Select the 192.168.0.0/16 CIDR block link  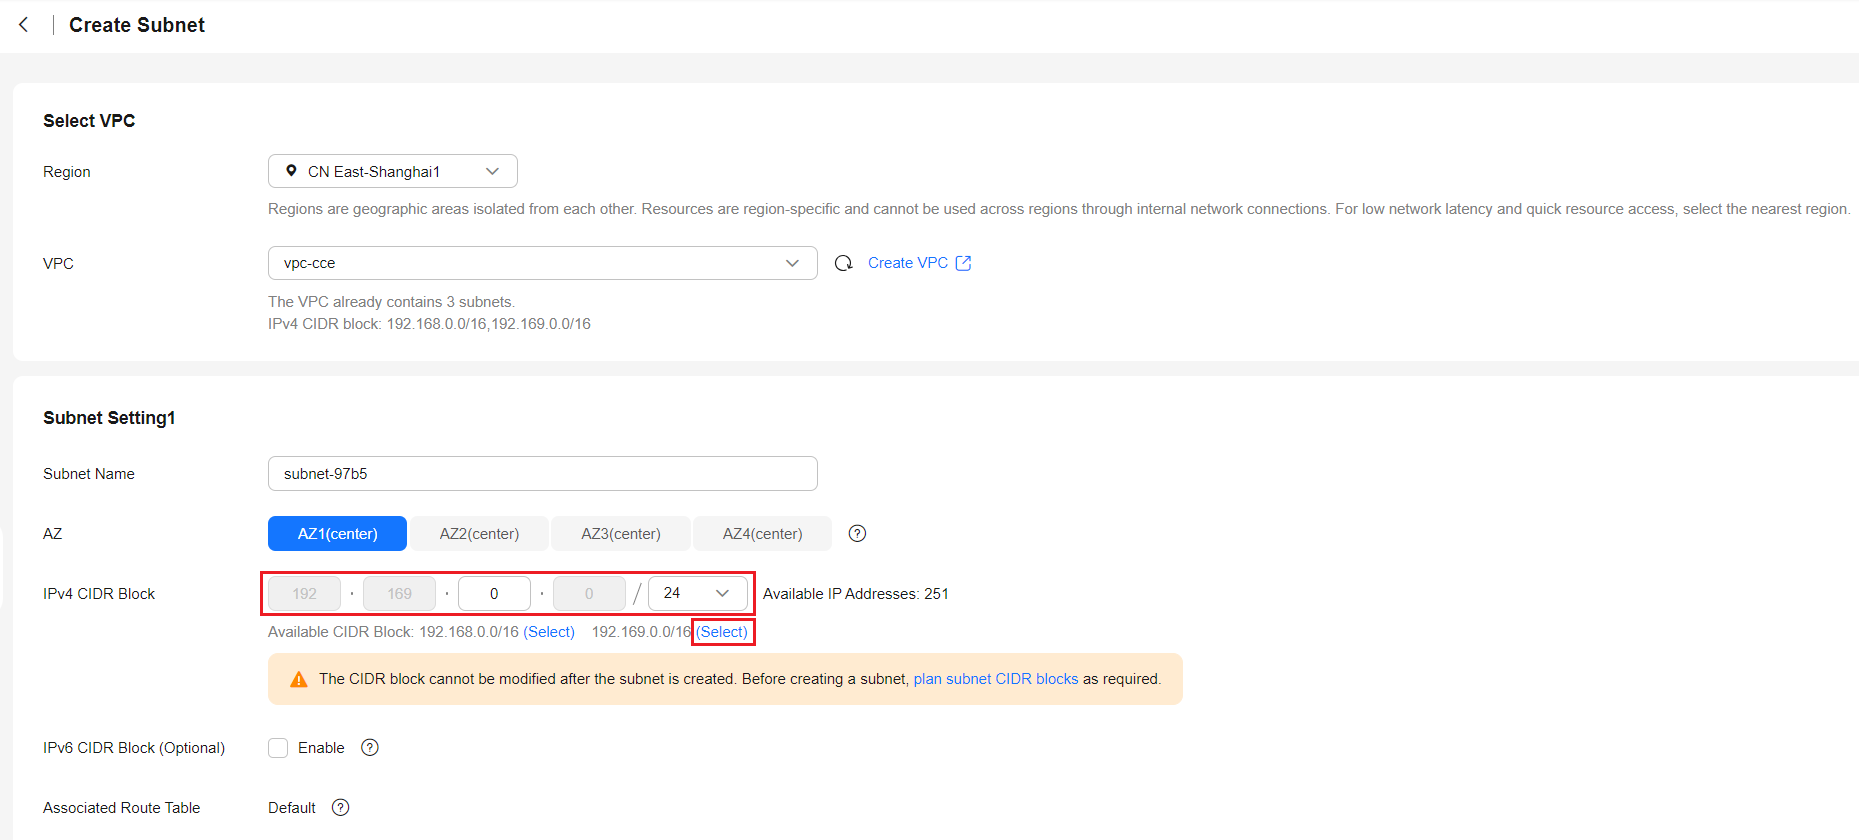tap(549, 632)
